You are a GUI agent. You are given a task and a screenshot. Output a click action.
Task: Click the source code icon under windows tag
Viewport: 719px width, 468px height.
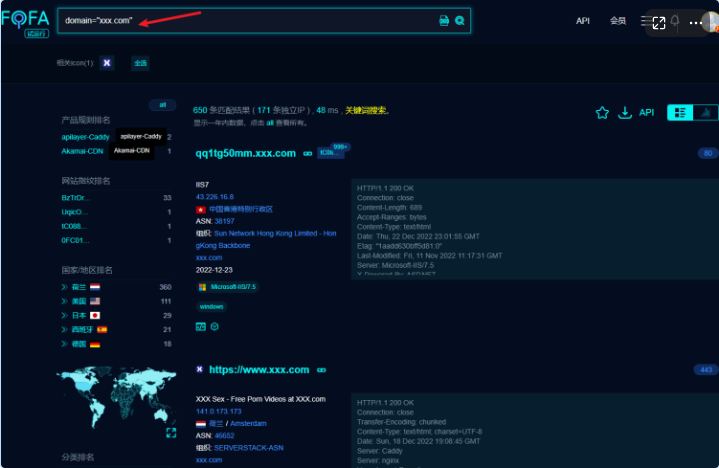pyautogui.click(x=201, y=327)
